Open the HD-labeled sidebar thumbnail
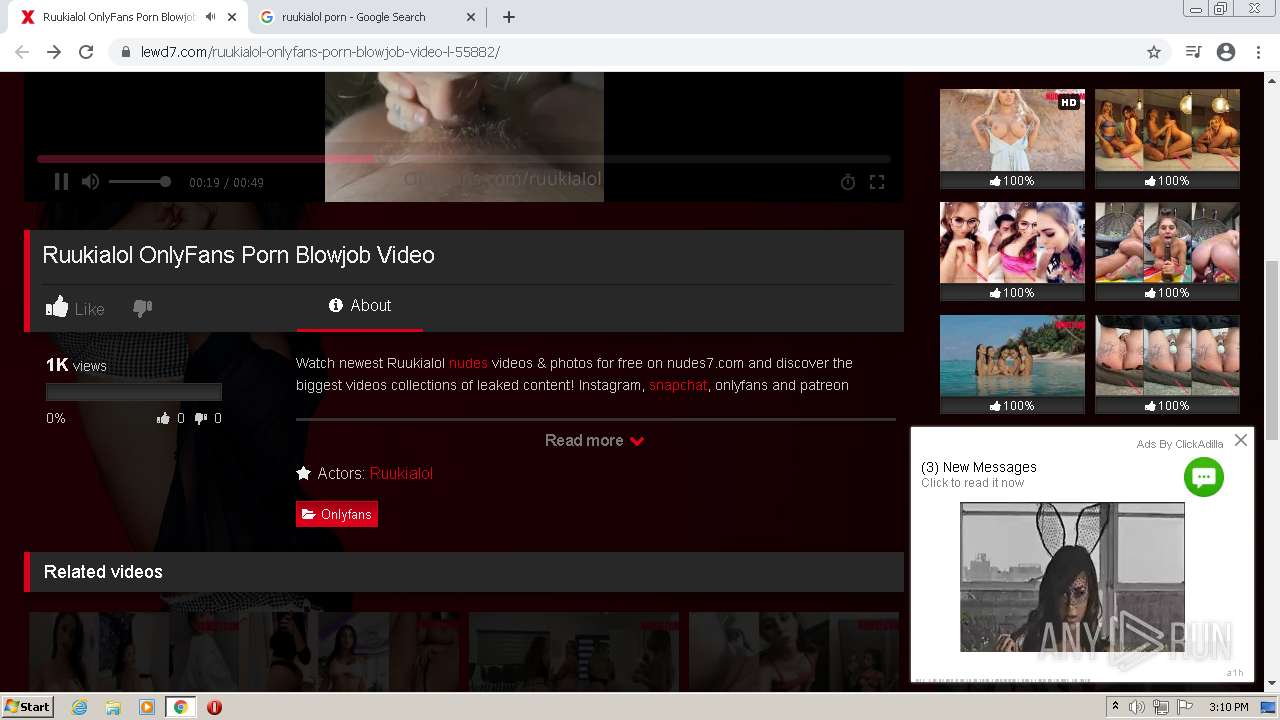This screenshot has width=1280, height=720. tap(1012, 131)
